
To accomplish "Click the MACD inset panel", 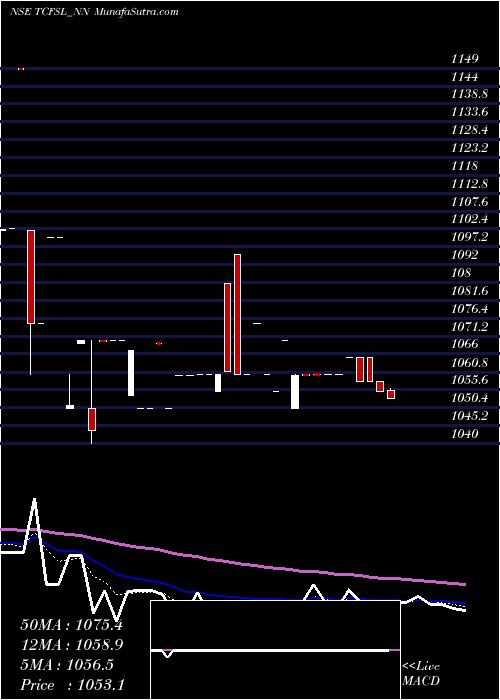I will pos(275,650).
